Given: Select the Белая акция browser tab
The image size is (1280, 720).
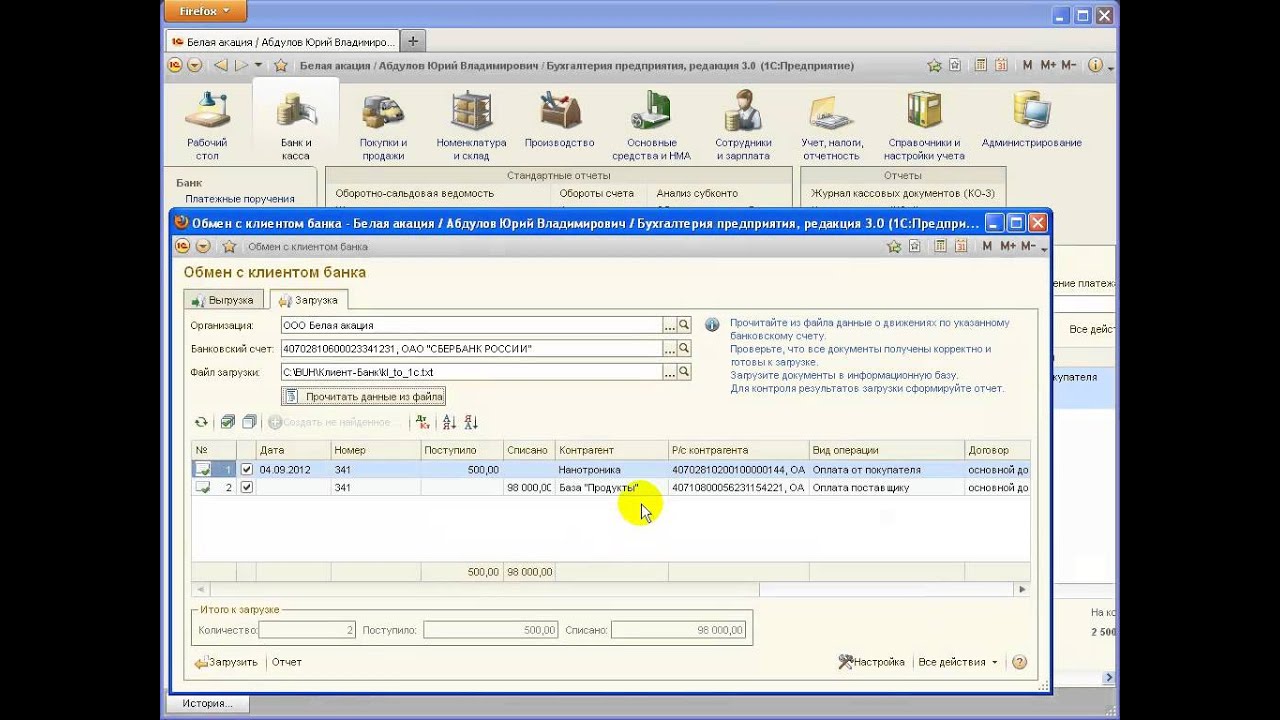Looking at the screenshot, I should point(282,41).
